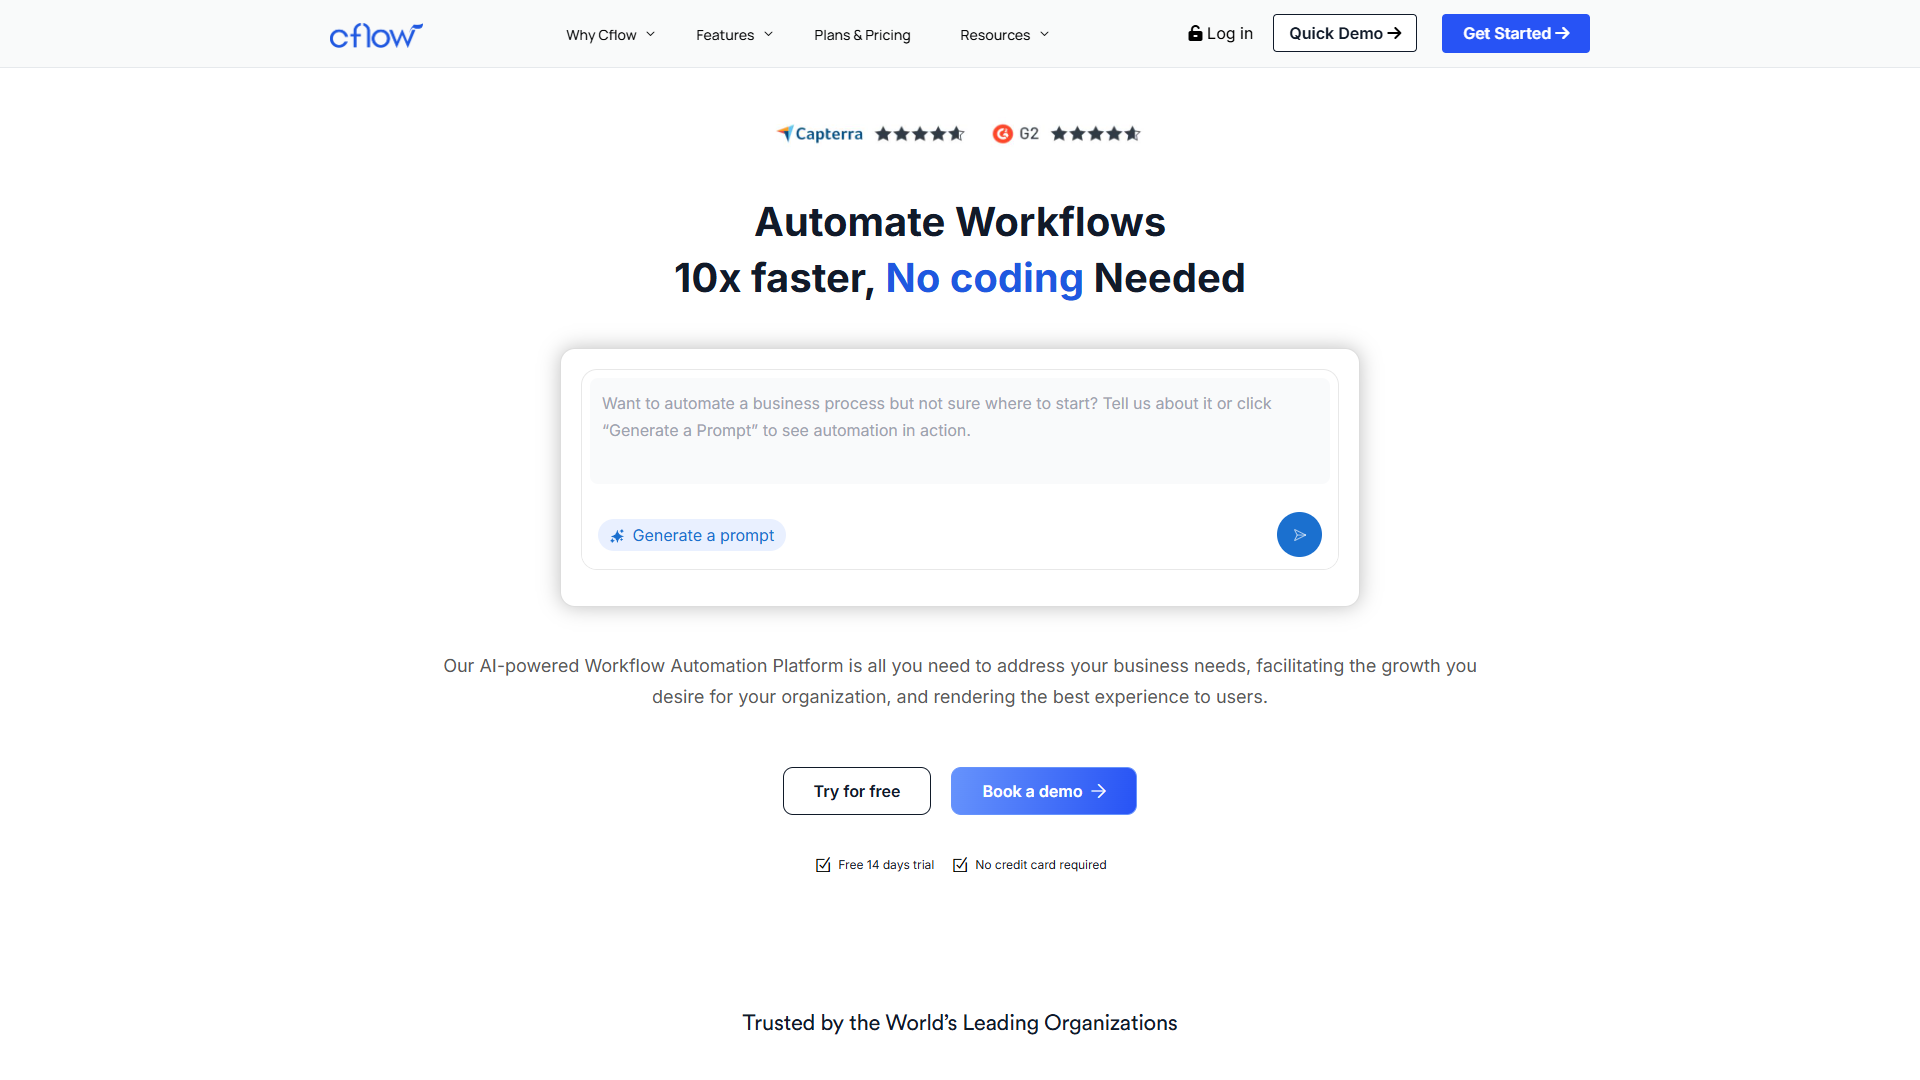Click the No credit card required checkmark

960,864
